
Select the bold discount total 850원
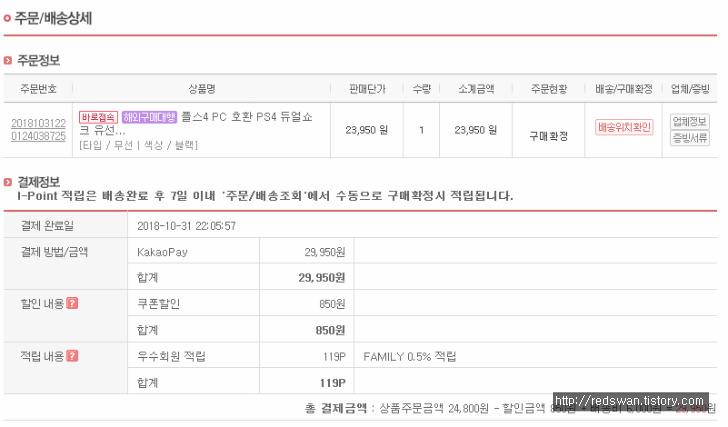pos(331,330)
